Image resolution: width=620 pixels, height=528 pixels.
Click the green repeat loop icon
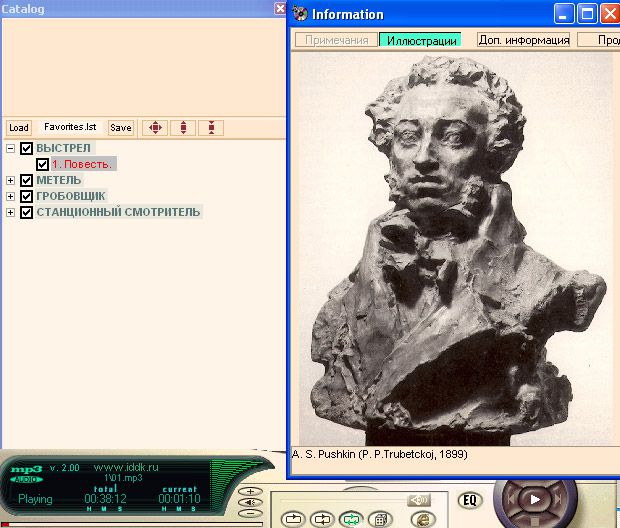350,519
